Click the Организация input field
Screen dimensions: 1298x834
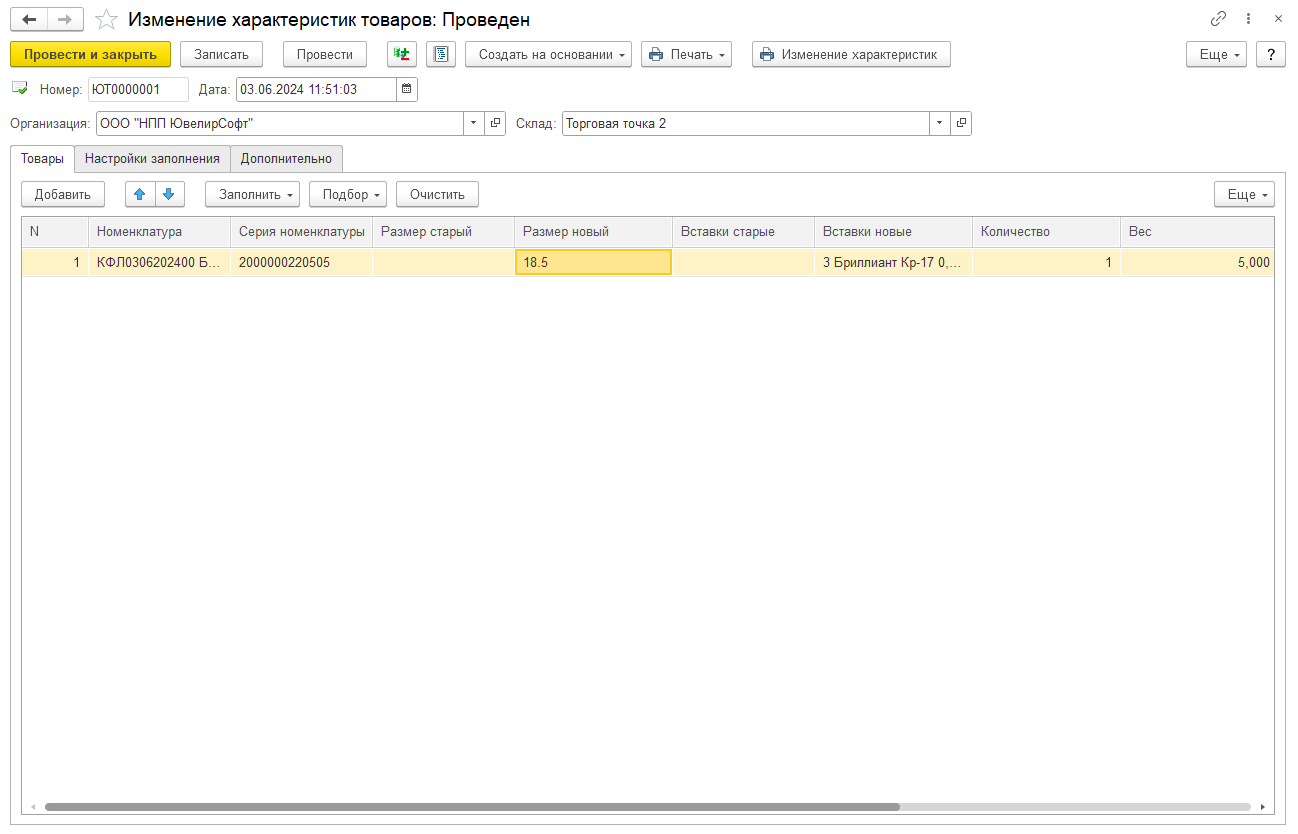[x=280, y=123]
